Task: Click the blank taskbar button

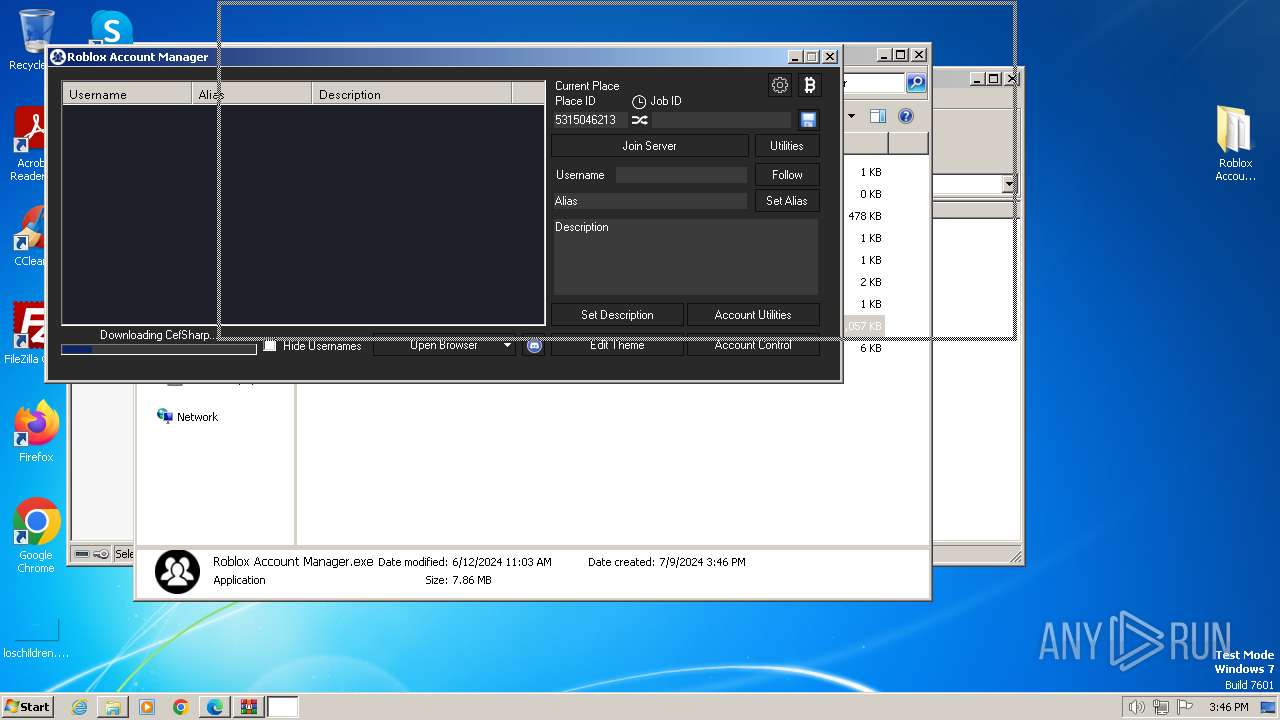Action: click(283, 707)
